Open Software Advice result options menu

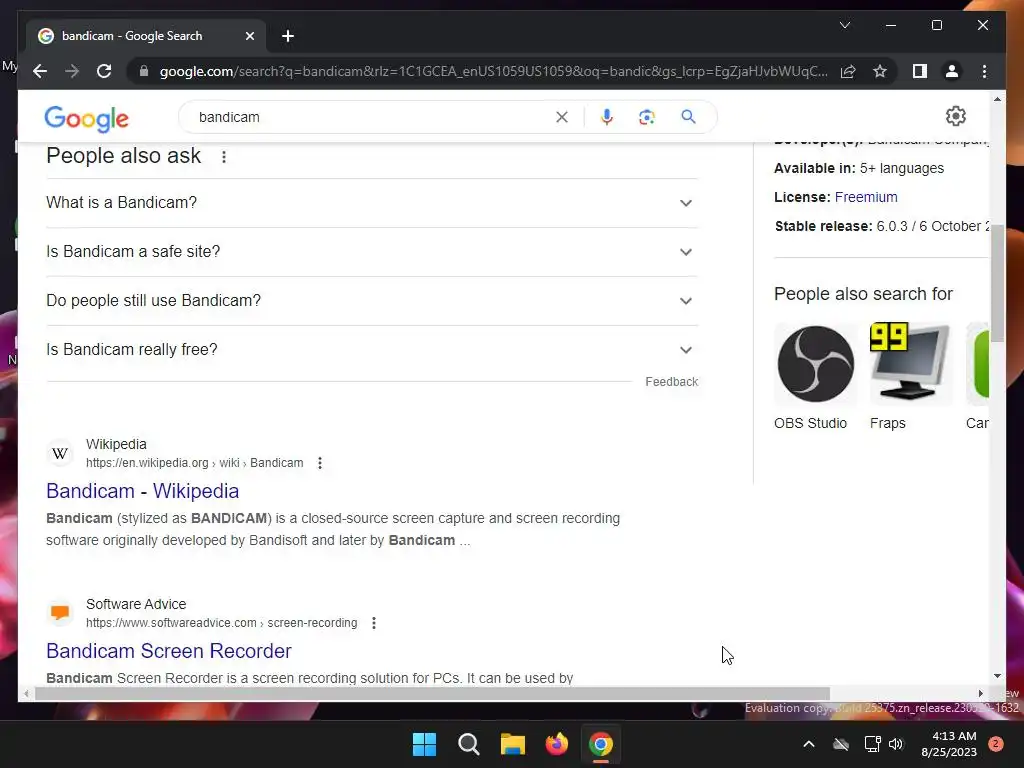click(374, 623)
